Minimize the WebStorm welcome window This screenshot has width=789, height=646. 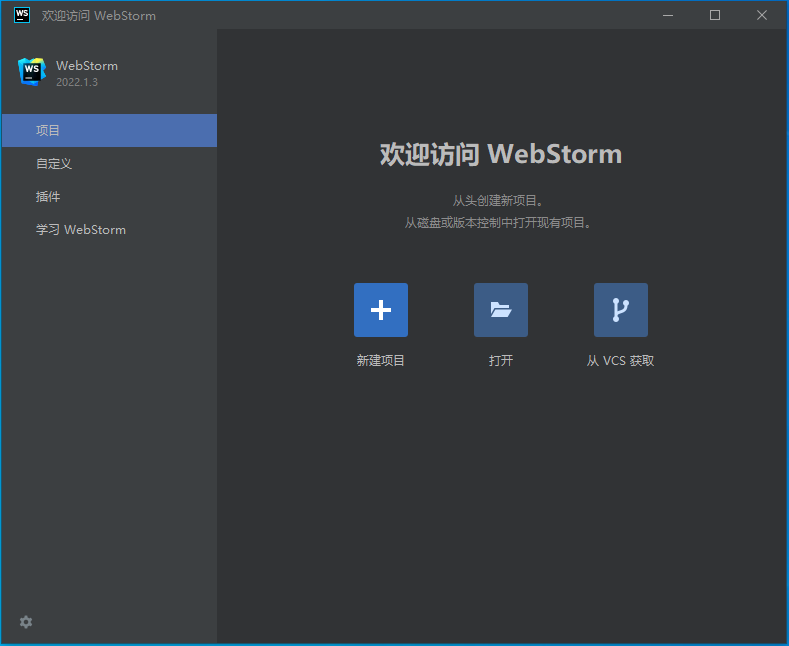pos(668,16)
